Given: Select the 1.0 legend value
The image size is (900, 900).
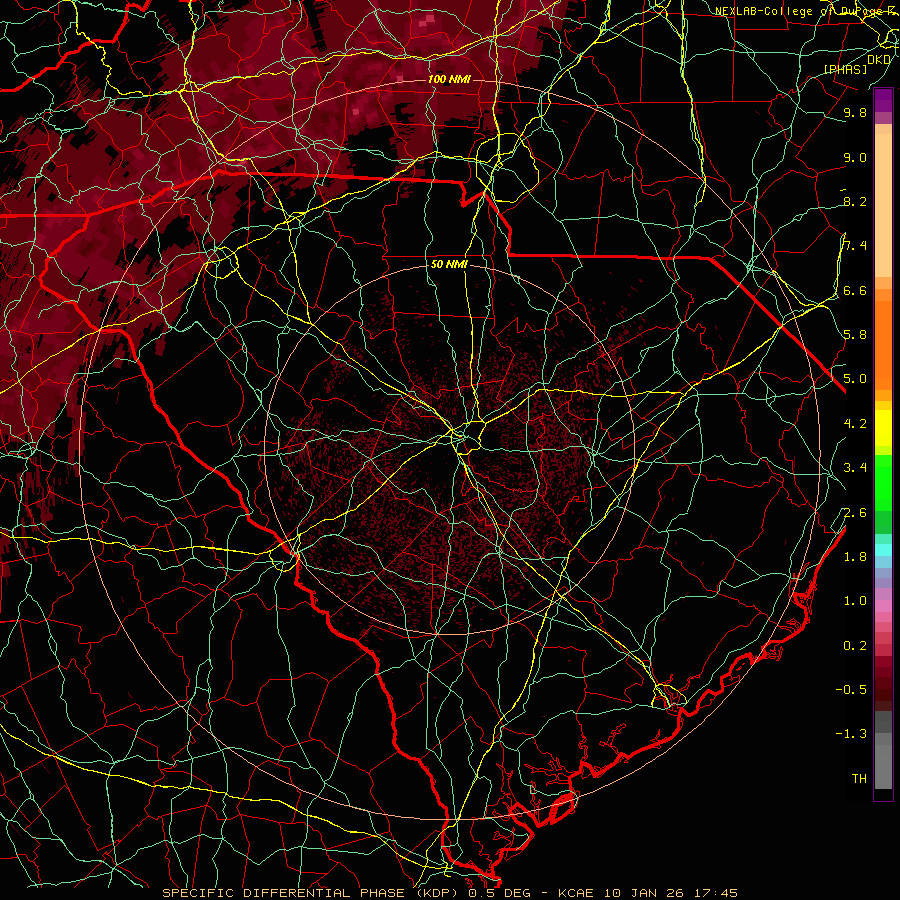Looking at the screenshot, I should (x=855, y=601).
